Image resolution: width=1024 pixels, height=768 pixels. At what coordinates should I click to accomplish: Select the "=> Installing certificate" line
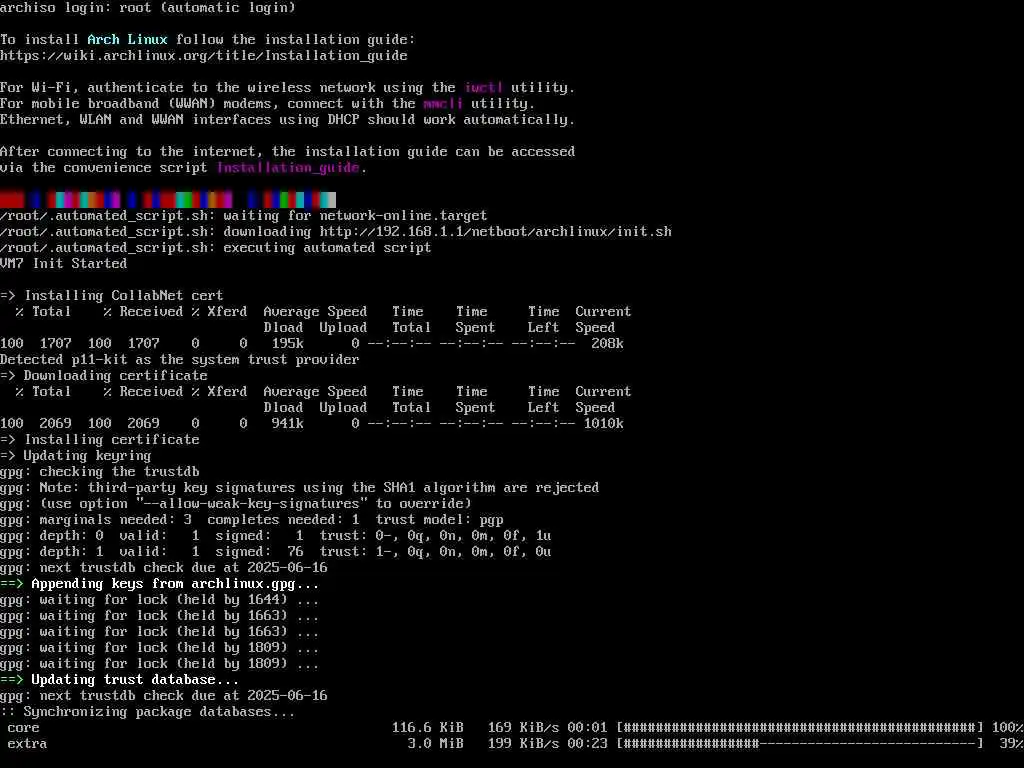tap(100, 440)
